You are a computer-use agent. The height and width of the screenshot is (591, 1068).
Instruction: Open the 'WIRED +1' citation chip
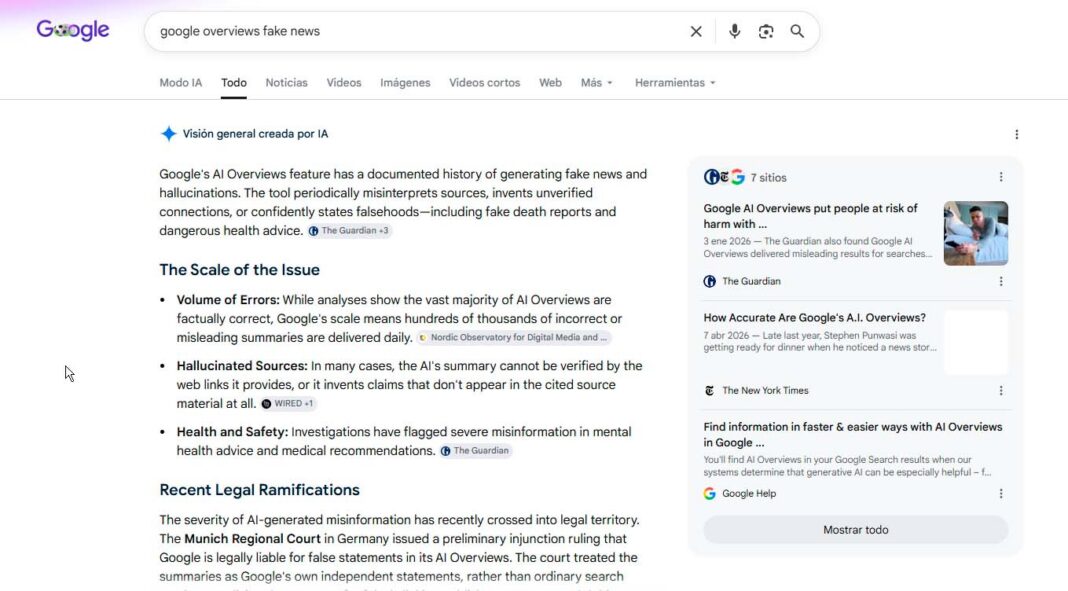point(288,404)
